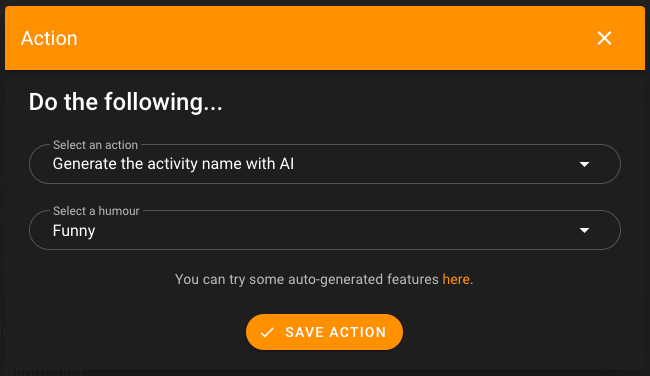Click the 'You can try some auto-generated features' text
This screenshot has width=650, height=376.
[x=307, y=279]
